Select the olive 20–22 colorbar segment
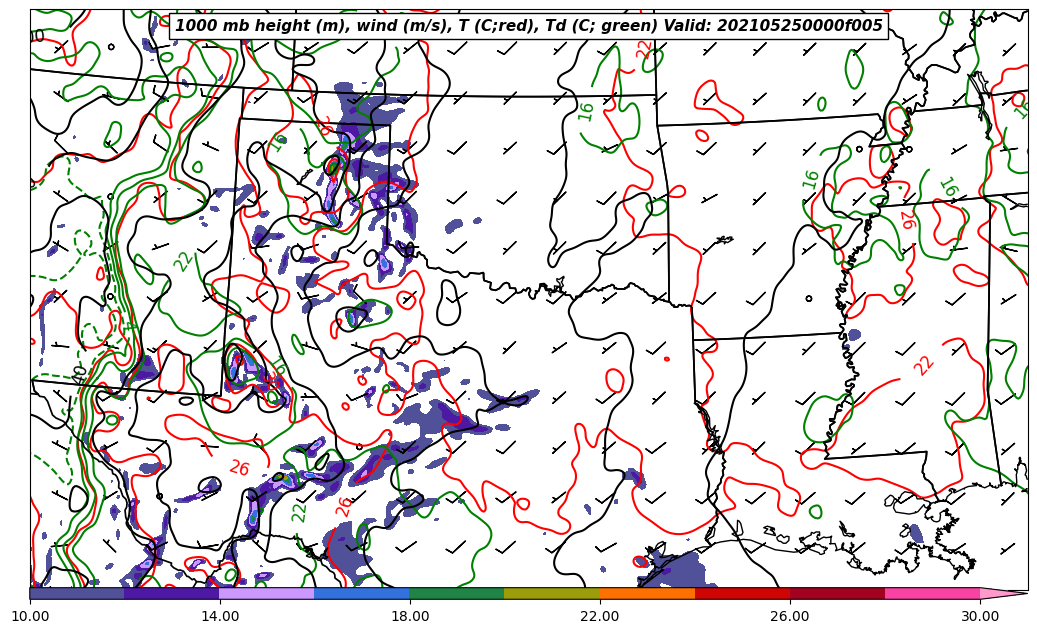Screen dimensions: 1037x633 tap(552, 593)
